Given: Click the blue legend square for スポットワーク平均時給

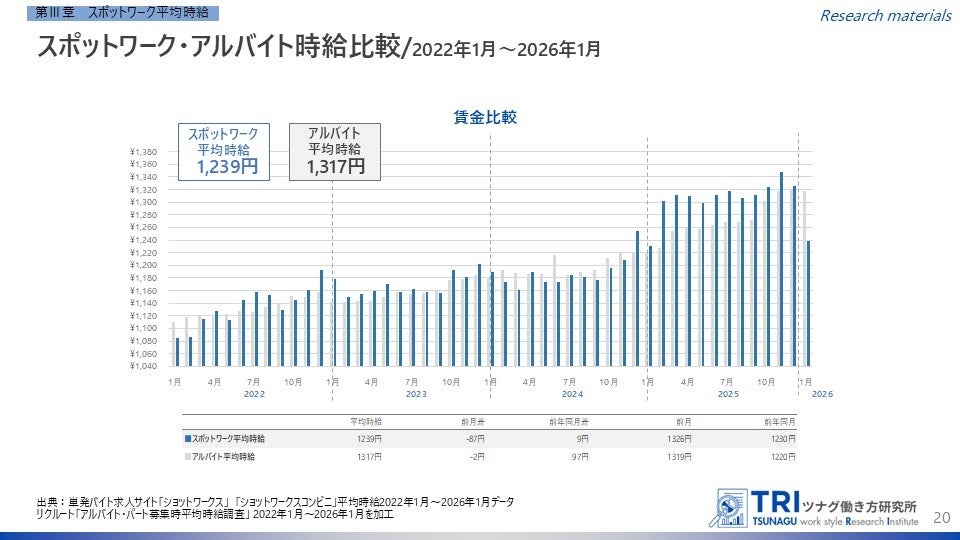Looking at the screenshot, I should coord(188,439).
